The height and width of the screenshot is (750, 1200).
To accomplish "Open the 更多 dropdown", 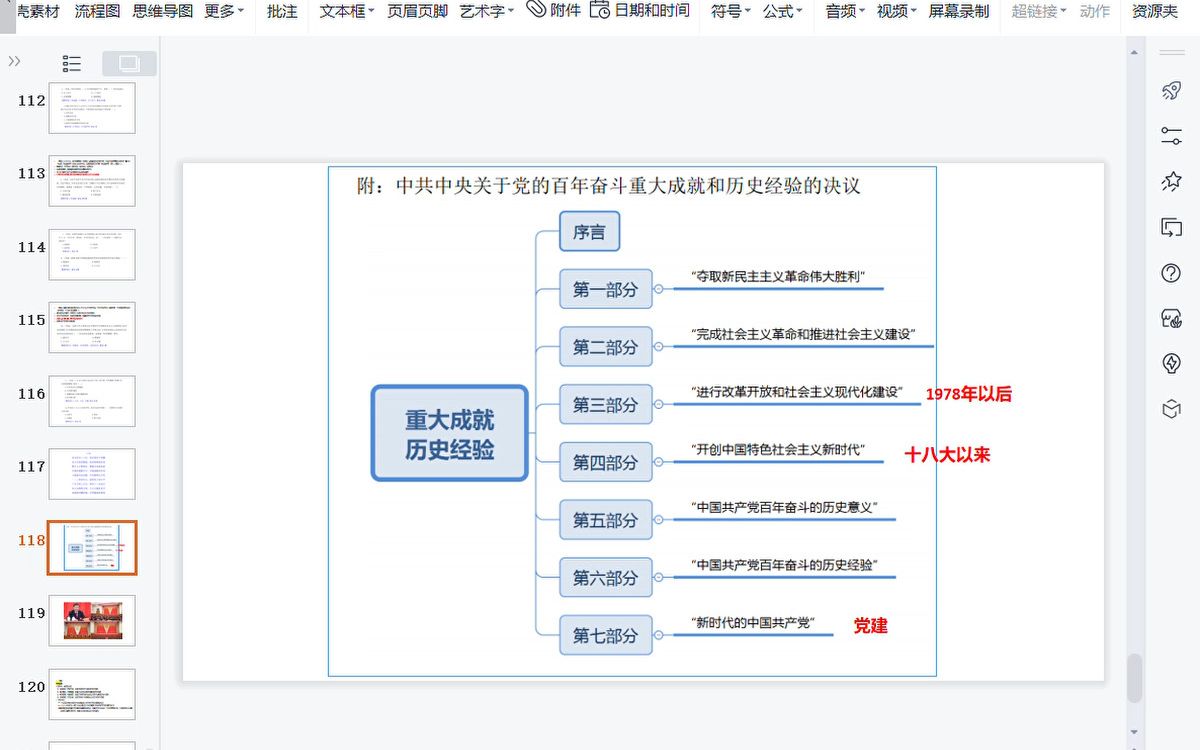I will click(225, 11).
